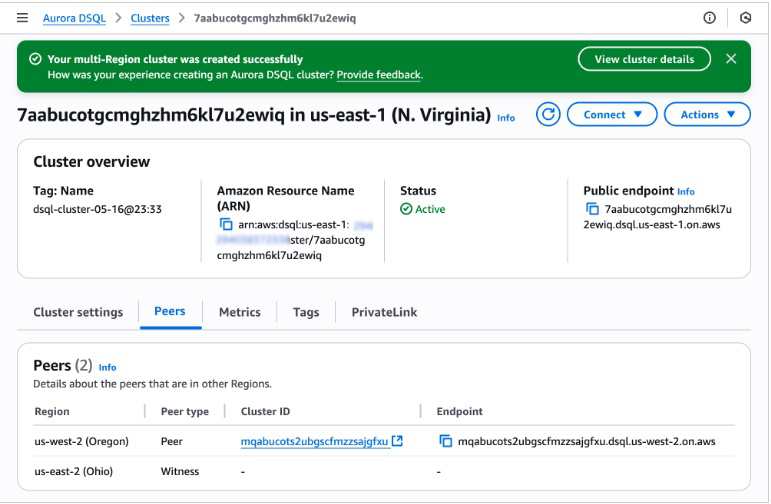The width and height of the screenshot is (771, 504).
Task: Copy the Amazon Resource Name ARN
Action: 226,225
